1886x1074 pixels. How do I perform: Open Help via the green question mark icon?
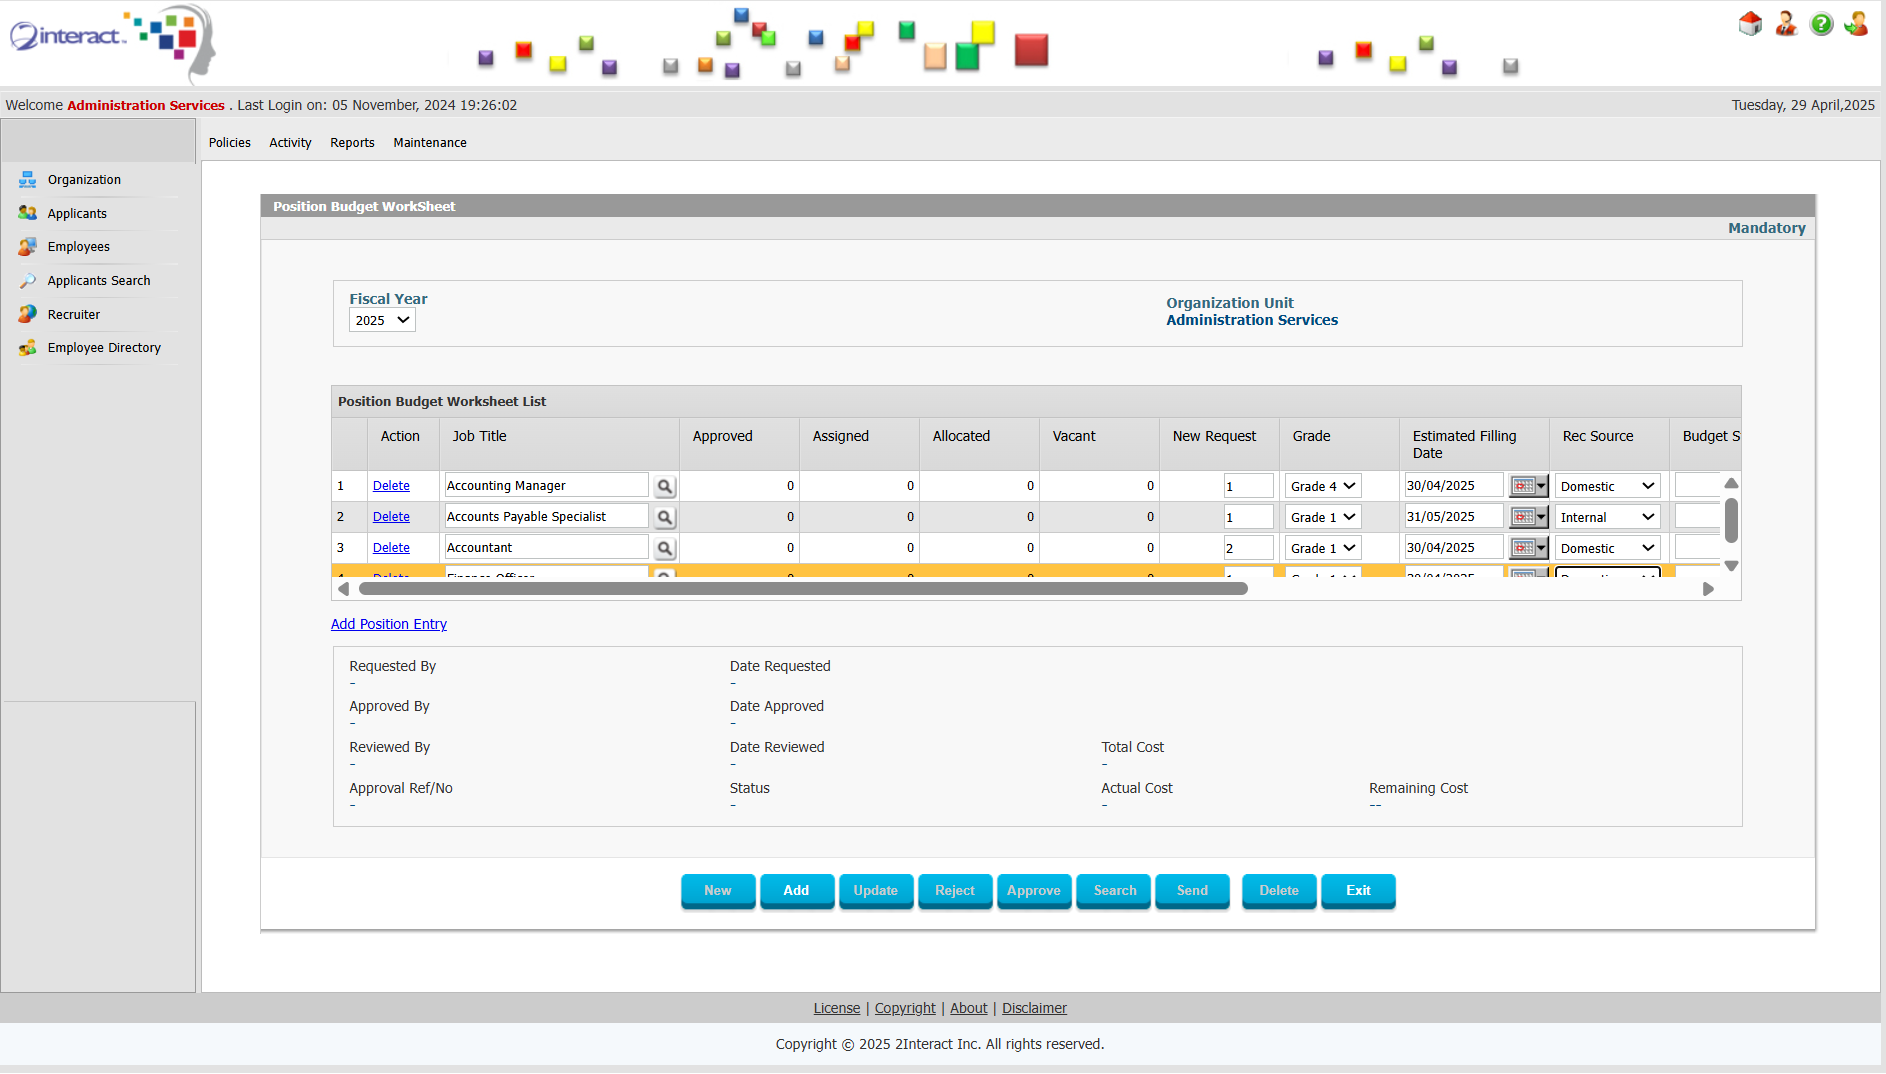click(x=1821, y=23)
